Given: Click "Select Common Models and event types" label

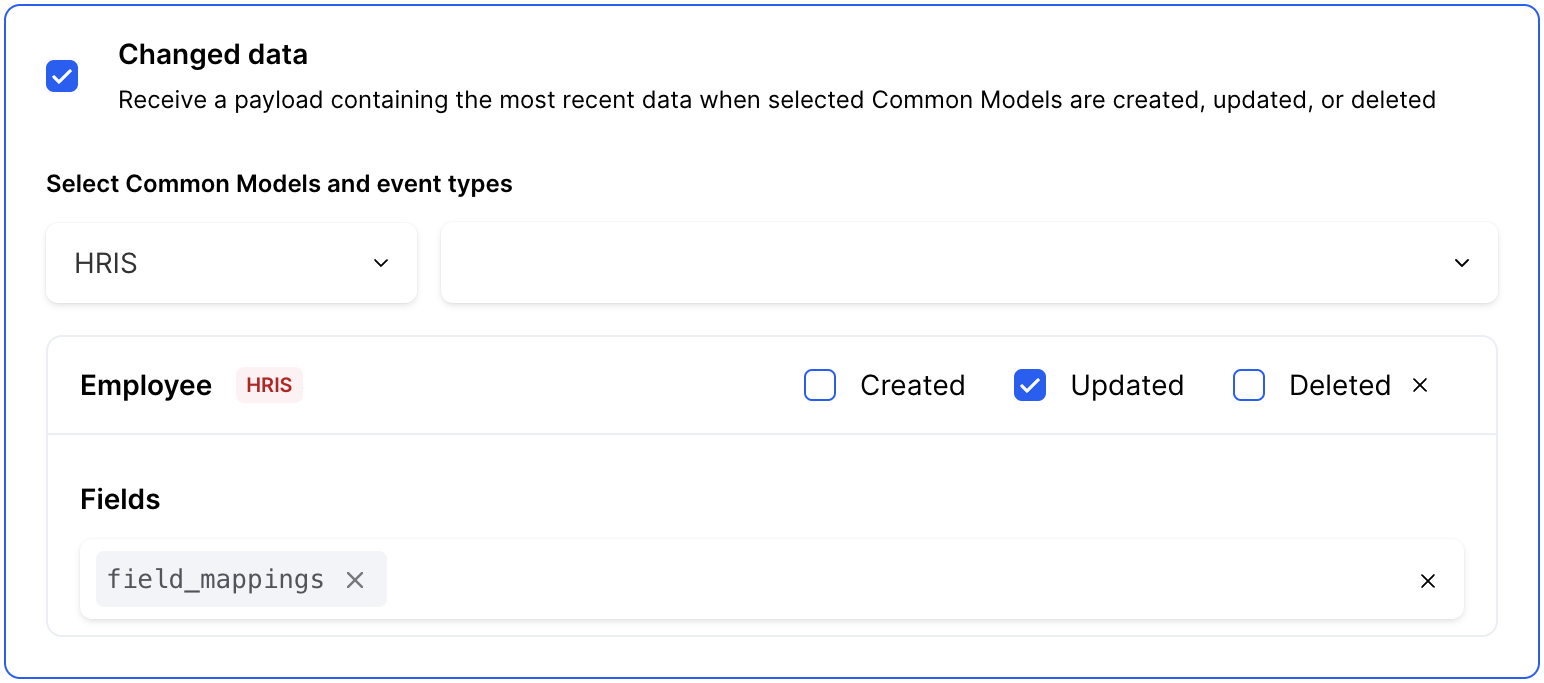Looking at the screenshot, I should coord(279,184).
